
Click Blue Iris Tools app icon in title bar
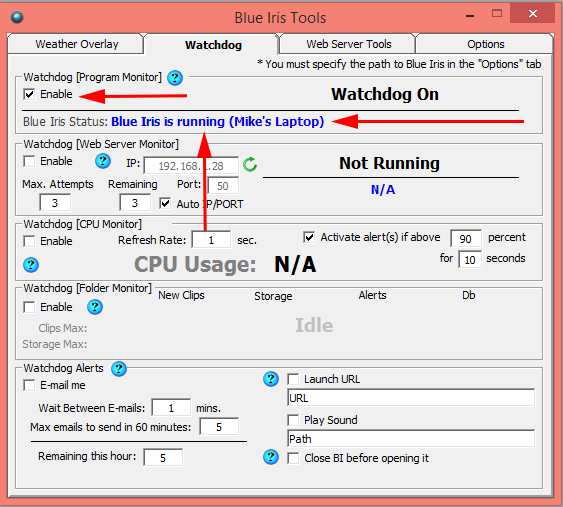click(17, 17)
